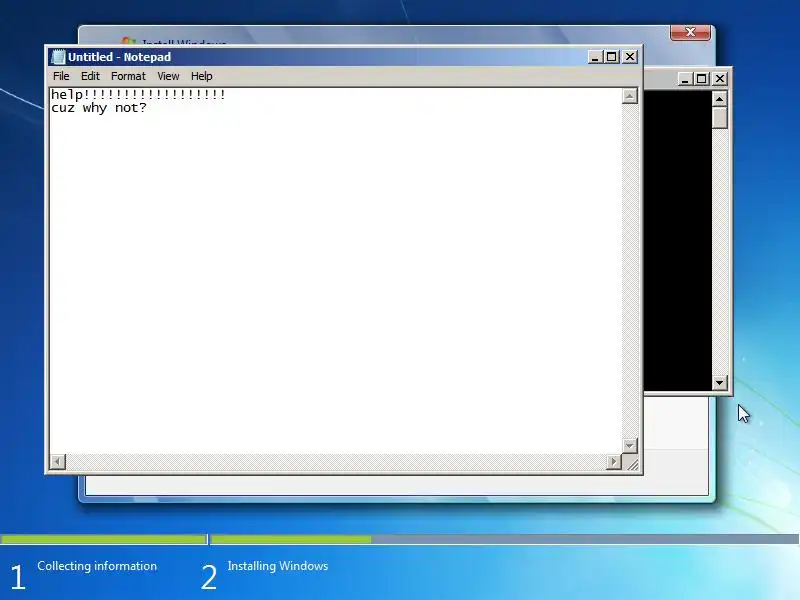Click the "Installing Windows" step label
Viewport: 800px width, 600px height.
(x=278, y=566)
